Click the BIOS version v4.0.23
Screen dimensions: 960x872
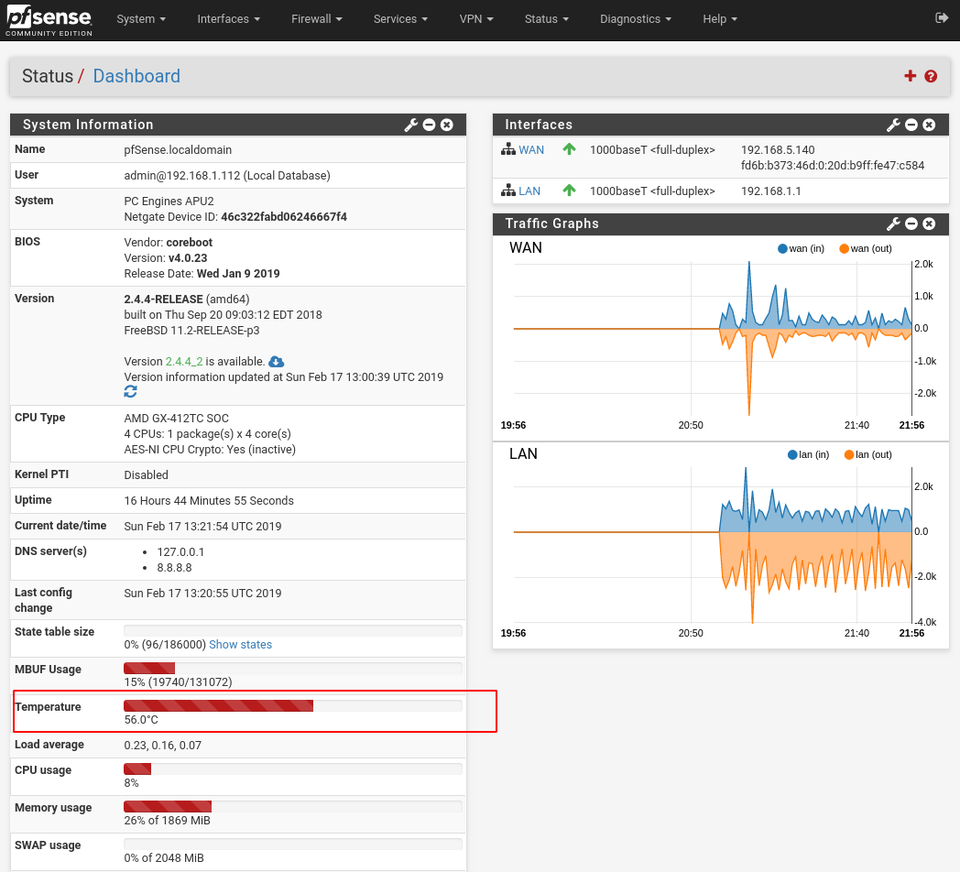click(188, 258)
